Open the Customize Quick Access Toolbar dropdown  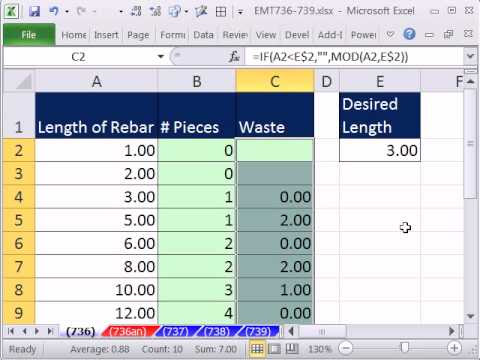[240, 12]
